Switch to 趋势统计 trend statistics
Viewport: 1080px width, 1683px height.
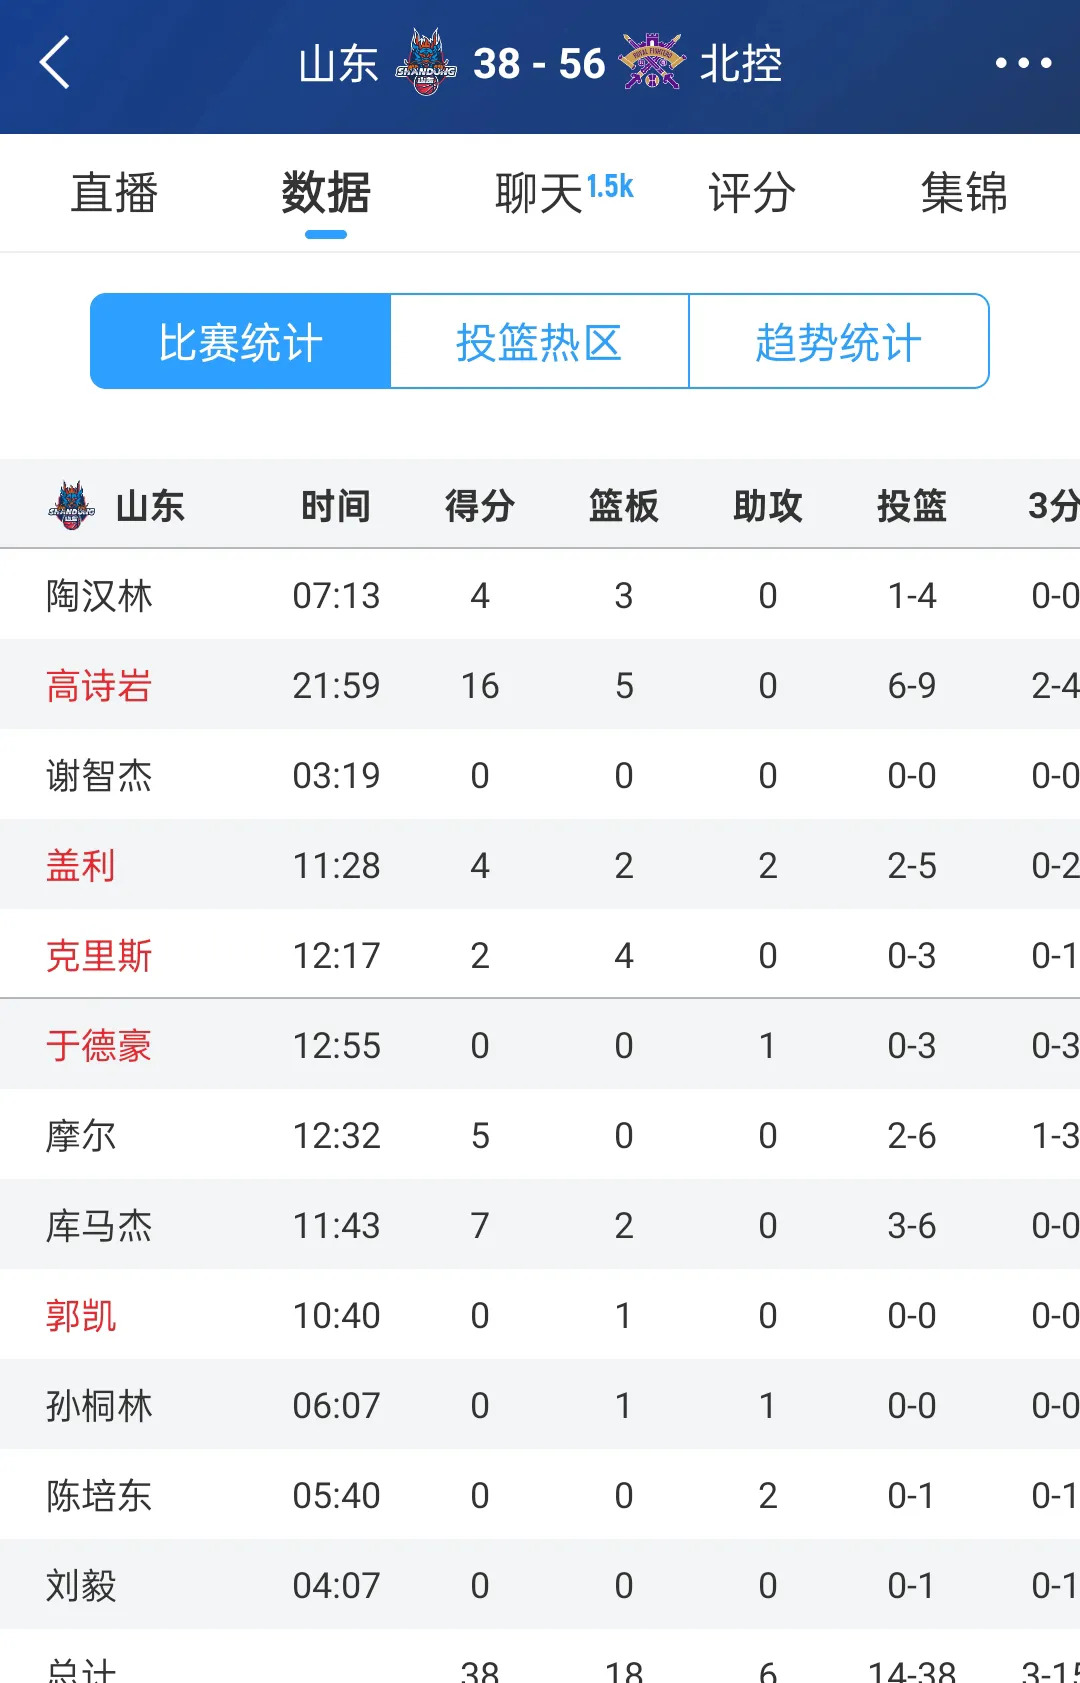pos(837,341)
